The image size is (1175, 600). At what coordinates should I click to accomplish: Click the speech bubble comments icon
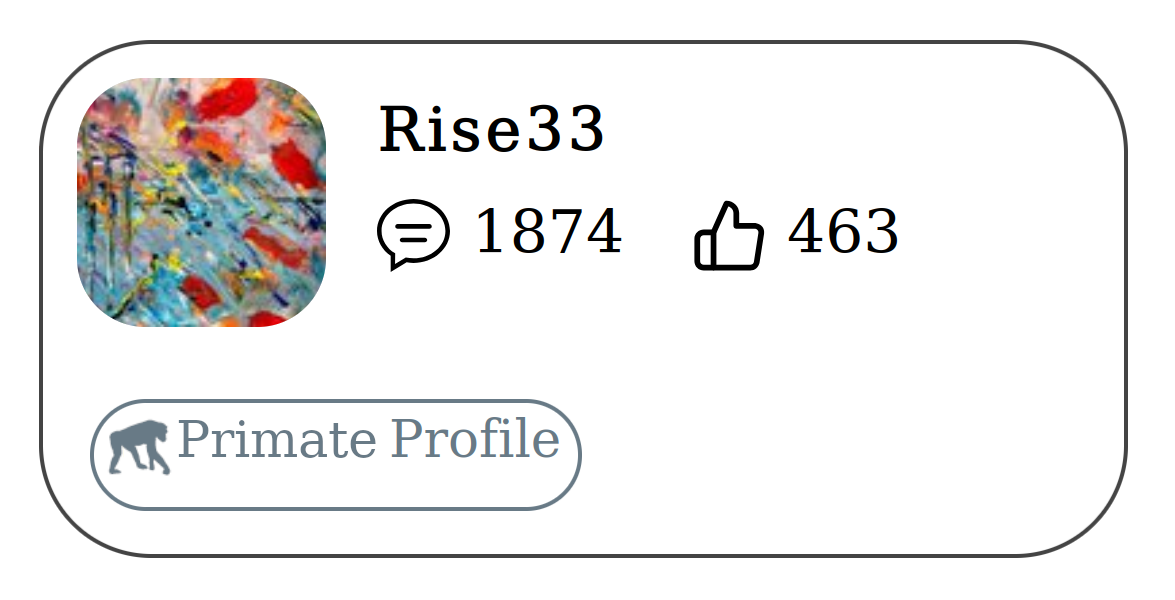pyautogui.click(x=412, y=234)
